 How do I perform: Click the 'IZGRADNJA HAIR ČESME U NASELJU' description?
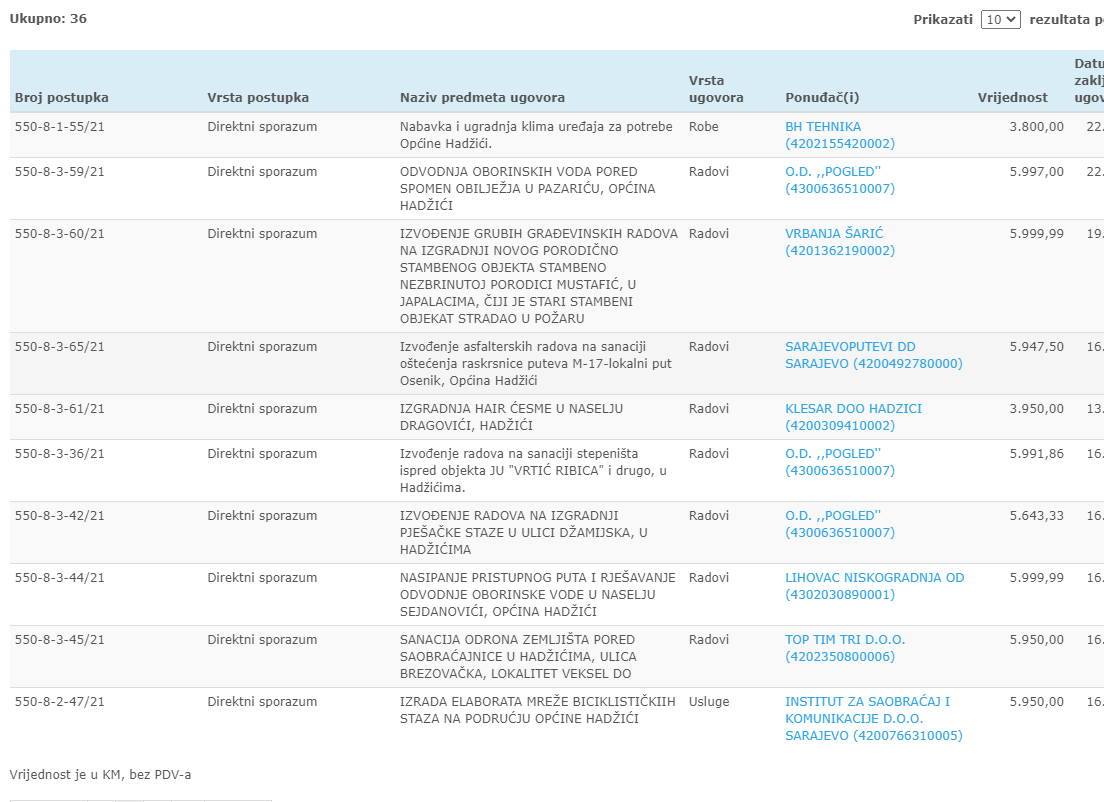pos(511,417)
